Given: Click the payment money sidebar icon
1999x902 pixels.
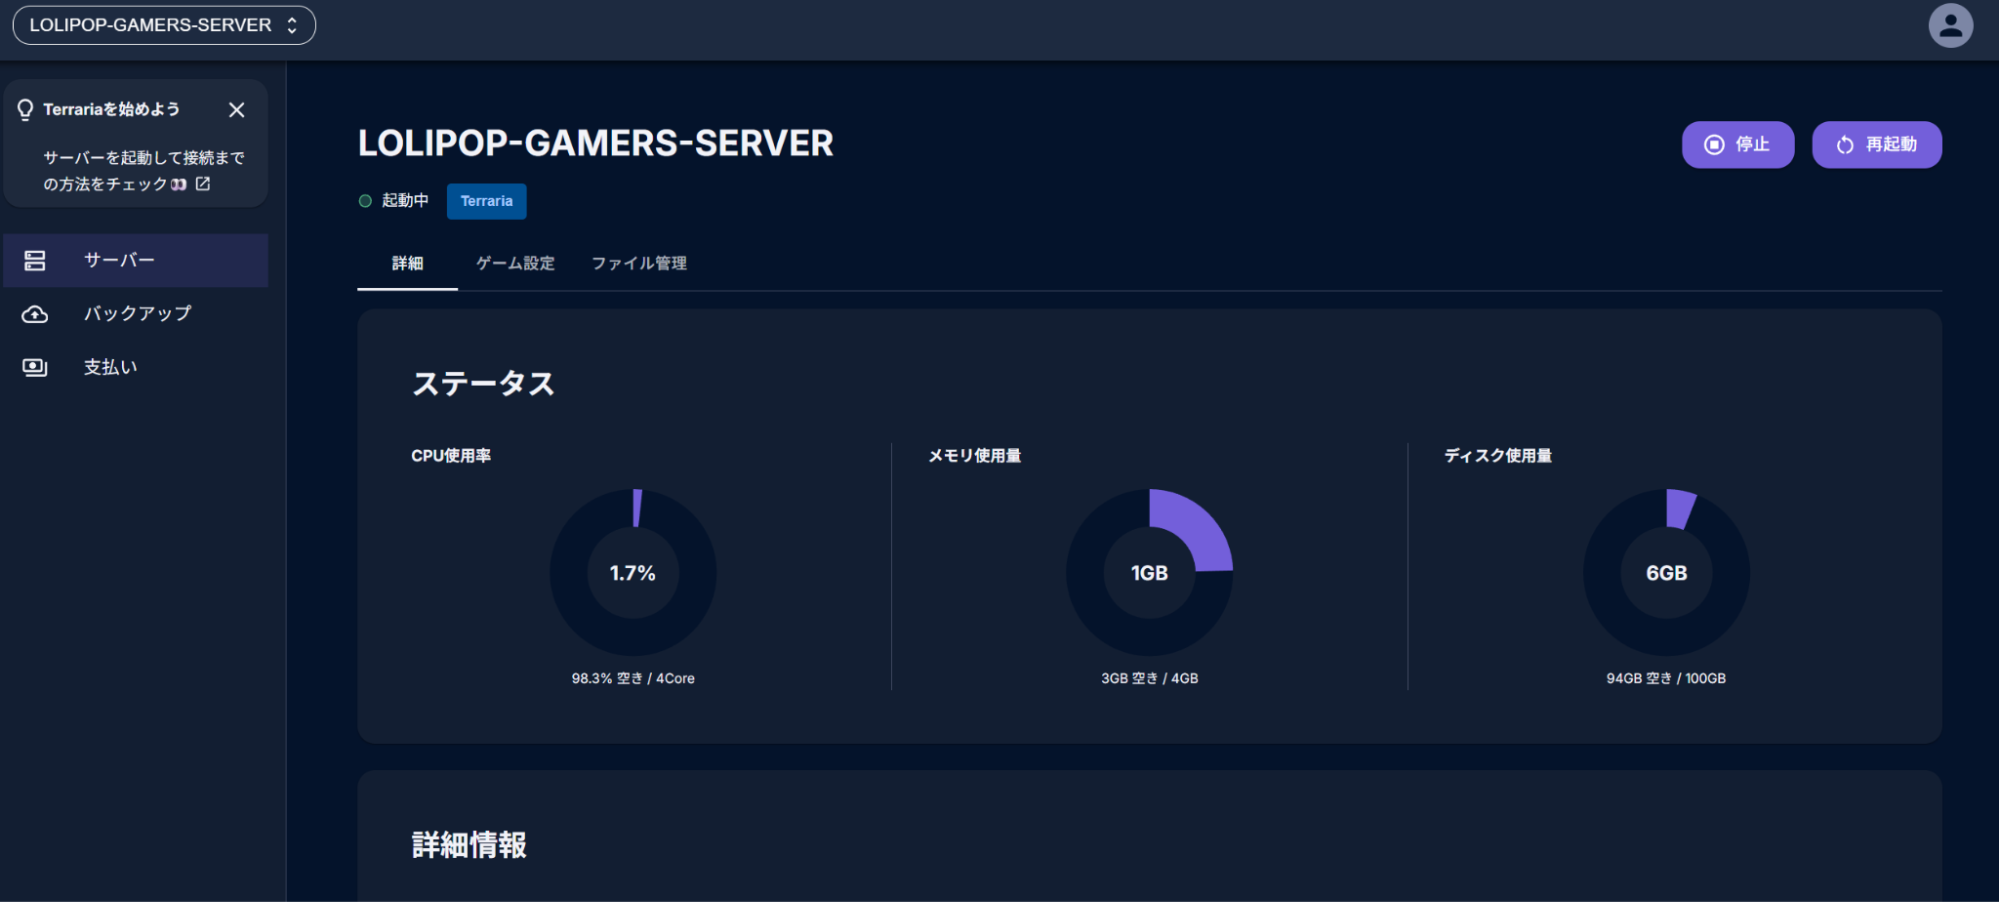Looking at the screenshot, I should [35, 367].
